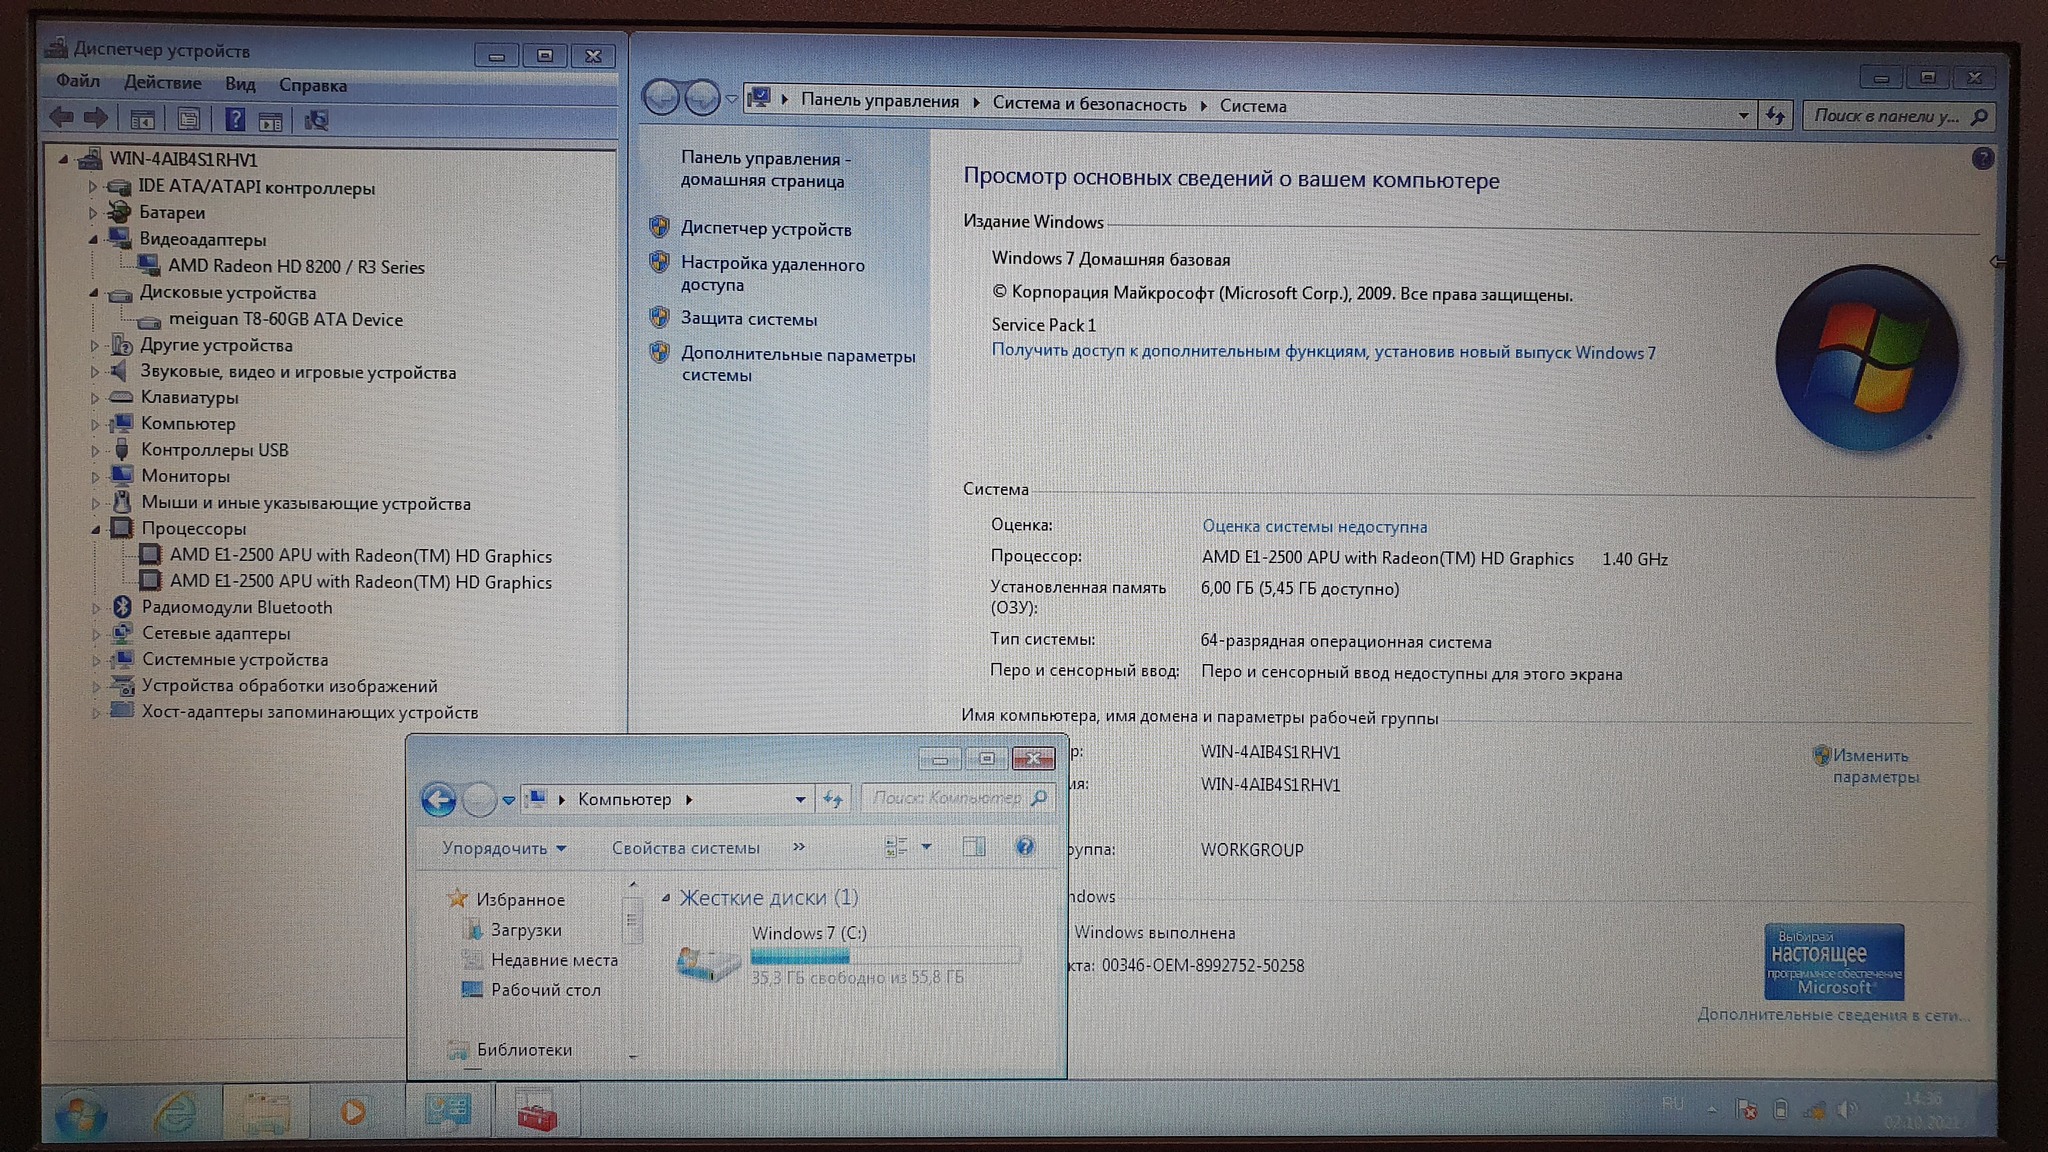Select AMD Radeon HD 8200 / R3 Series device

296,267
